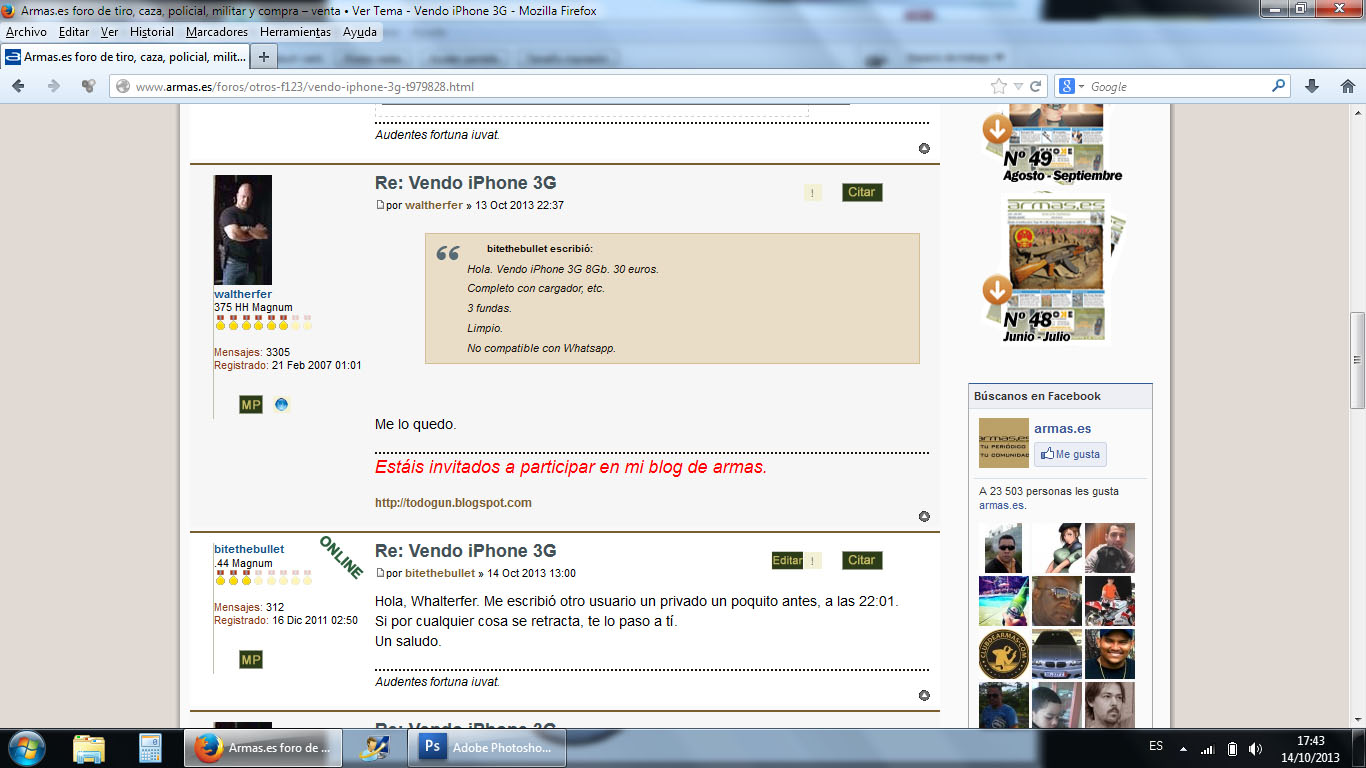Image resolution: width=1366 pixels, height=768 pixels.
Task: Like armas.es with the Me gusta button
Action: coord(1070,454)
